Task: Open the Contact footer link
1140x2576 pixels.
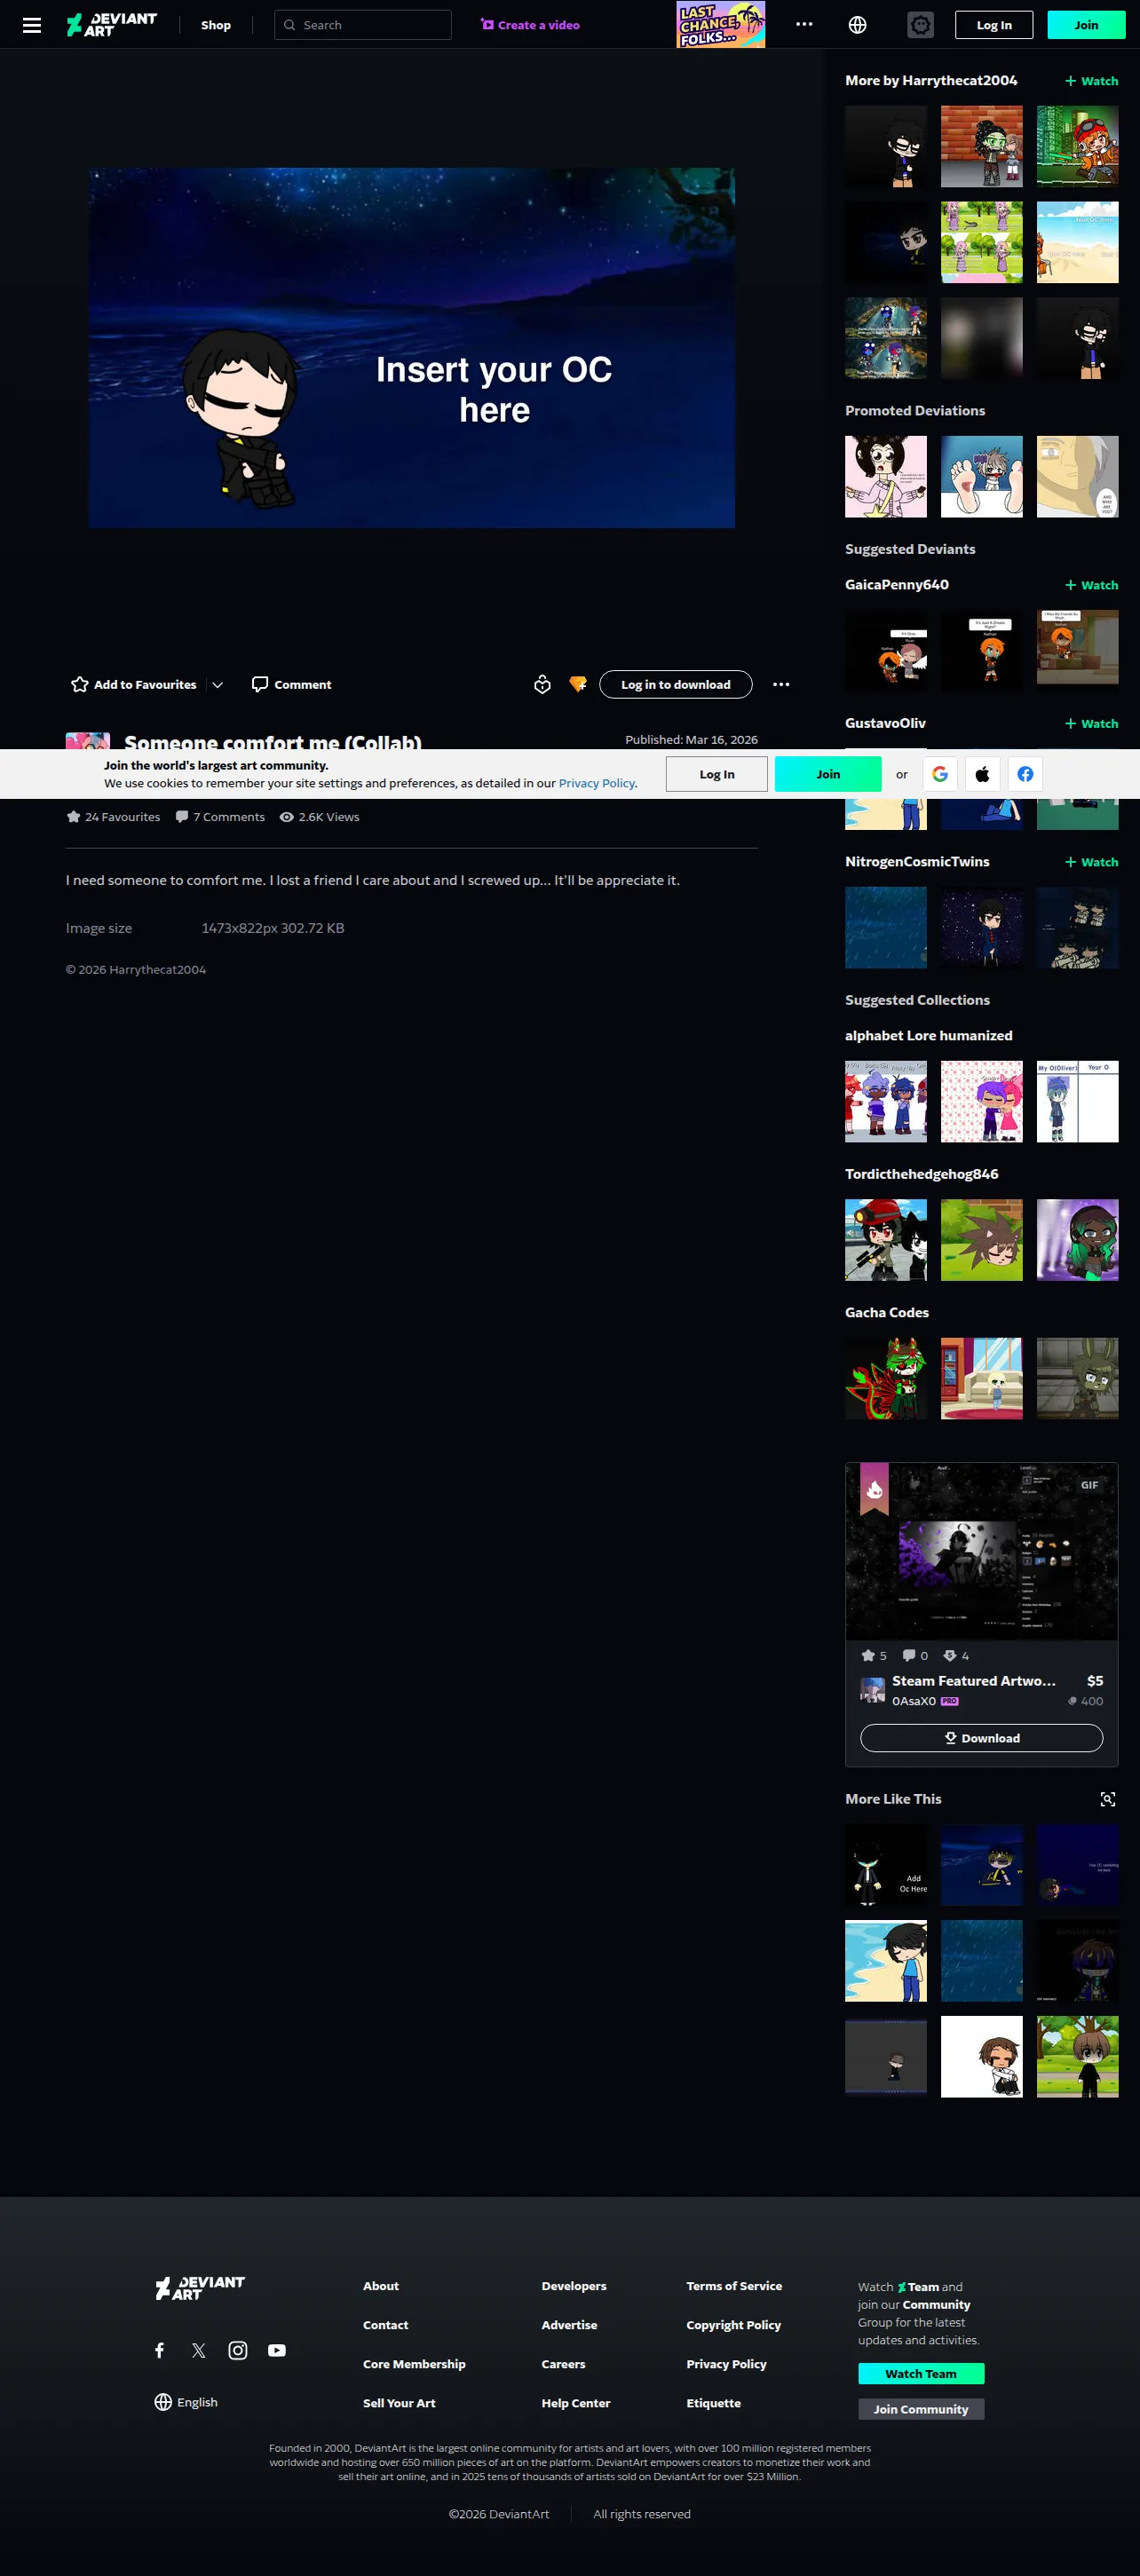Action: click(386, 2325)
